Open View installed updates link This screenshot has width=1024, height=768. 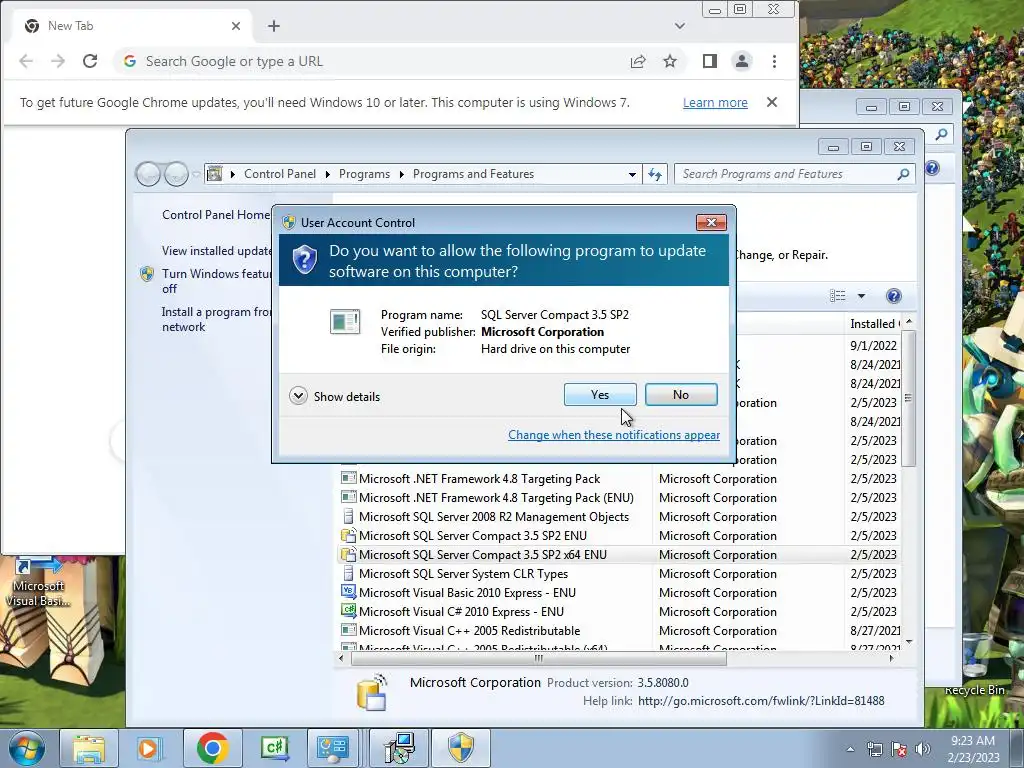pyautogui.click(x=217, y=251)
